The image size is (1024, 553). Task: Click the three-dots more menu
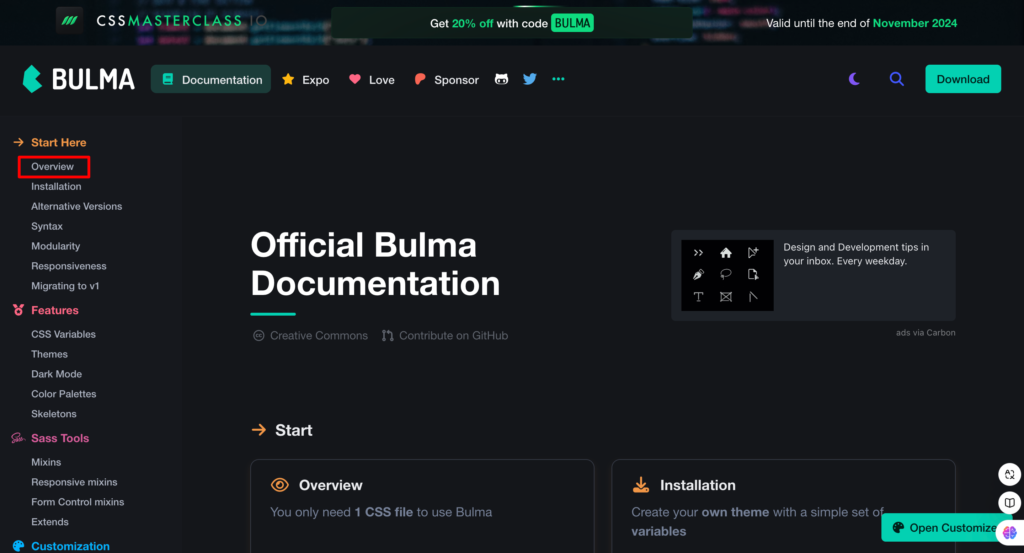coord(558,79)
